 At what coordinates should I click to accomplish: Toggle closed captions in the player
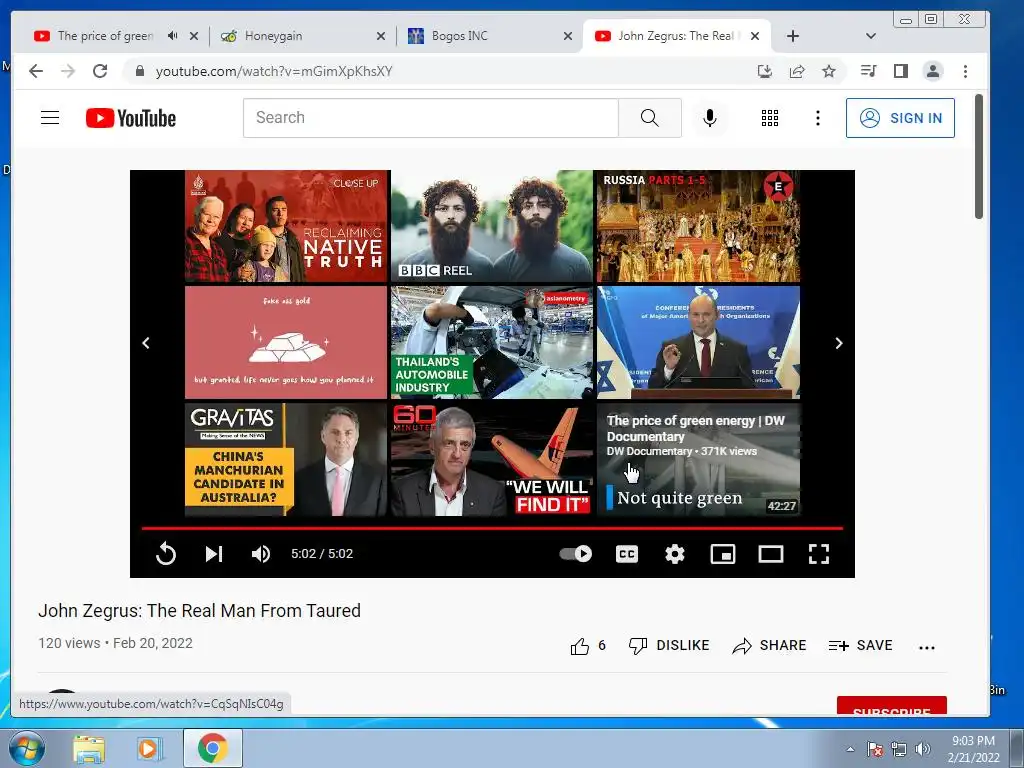tap(627, 554)
